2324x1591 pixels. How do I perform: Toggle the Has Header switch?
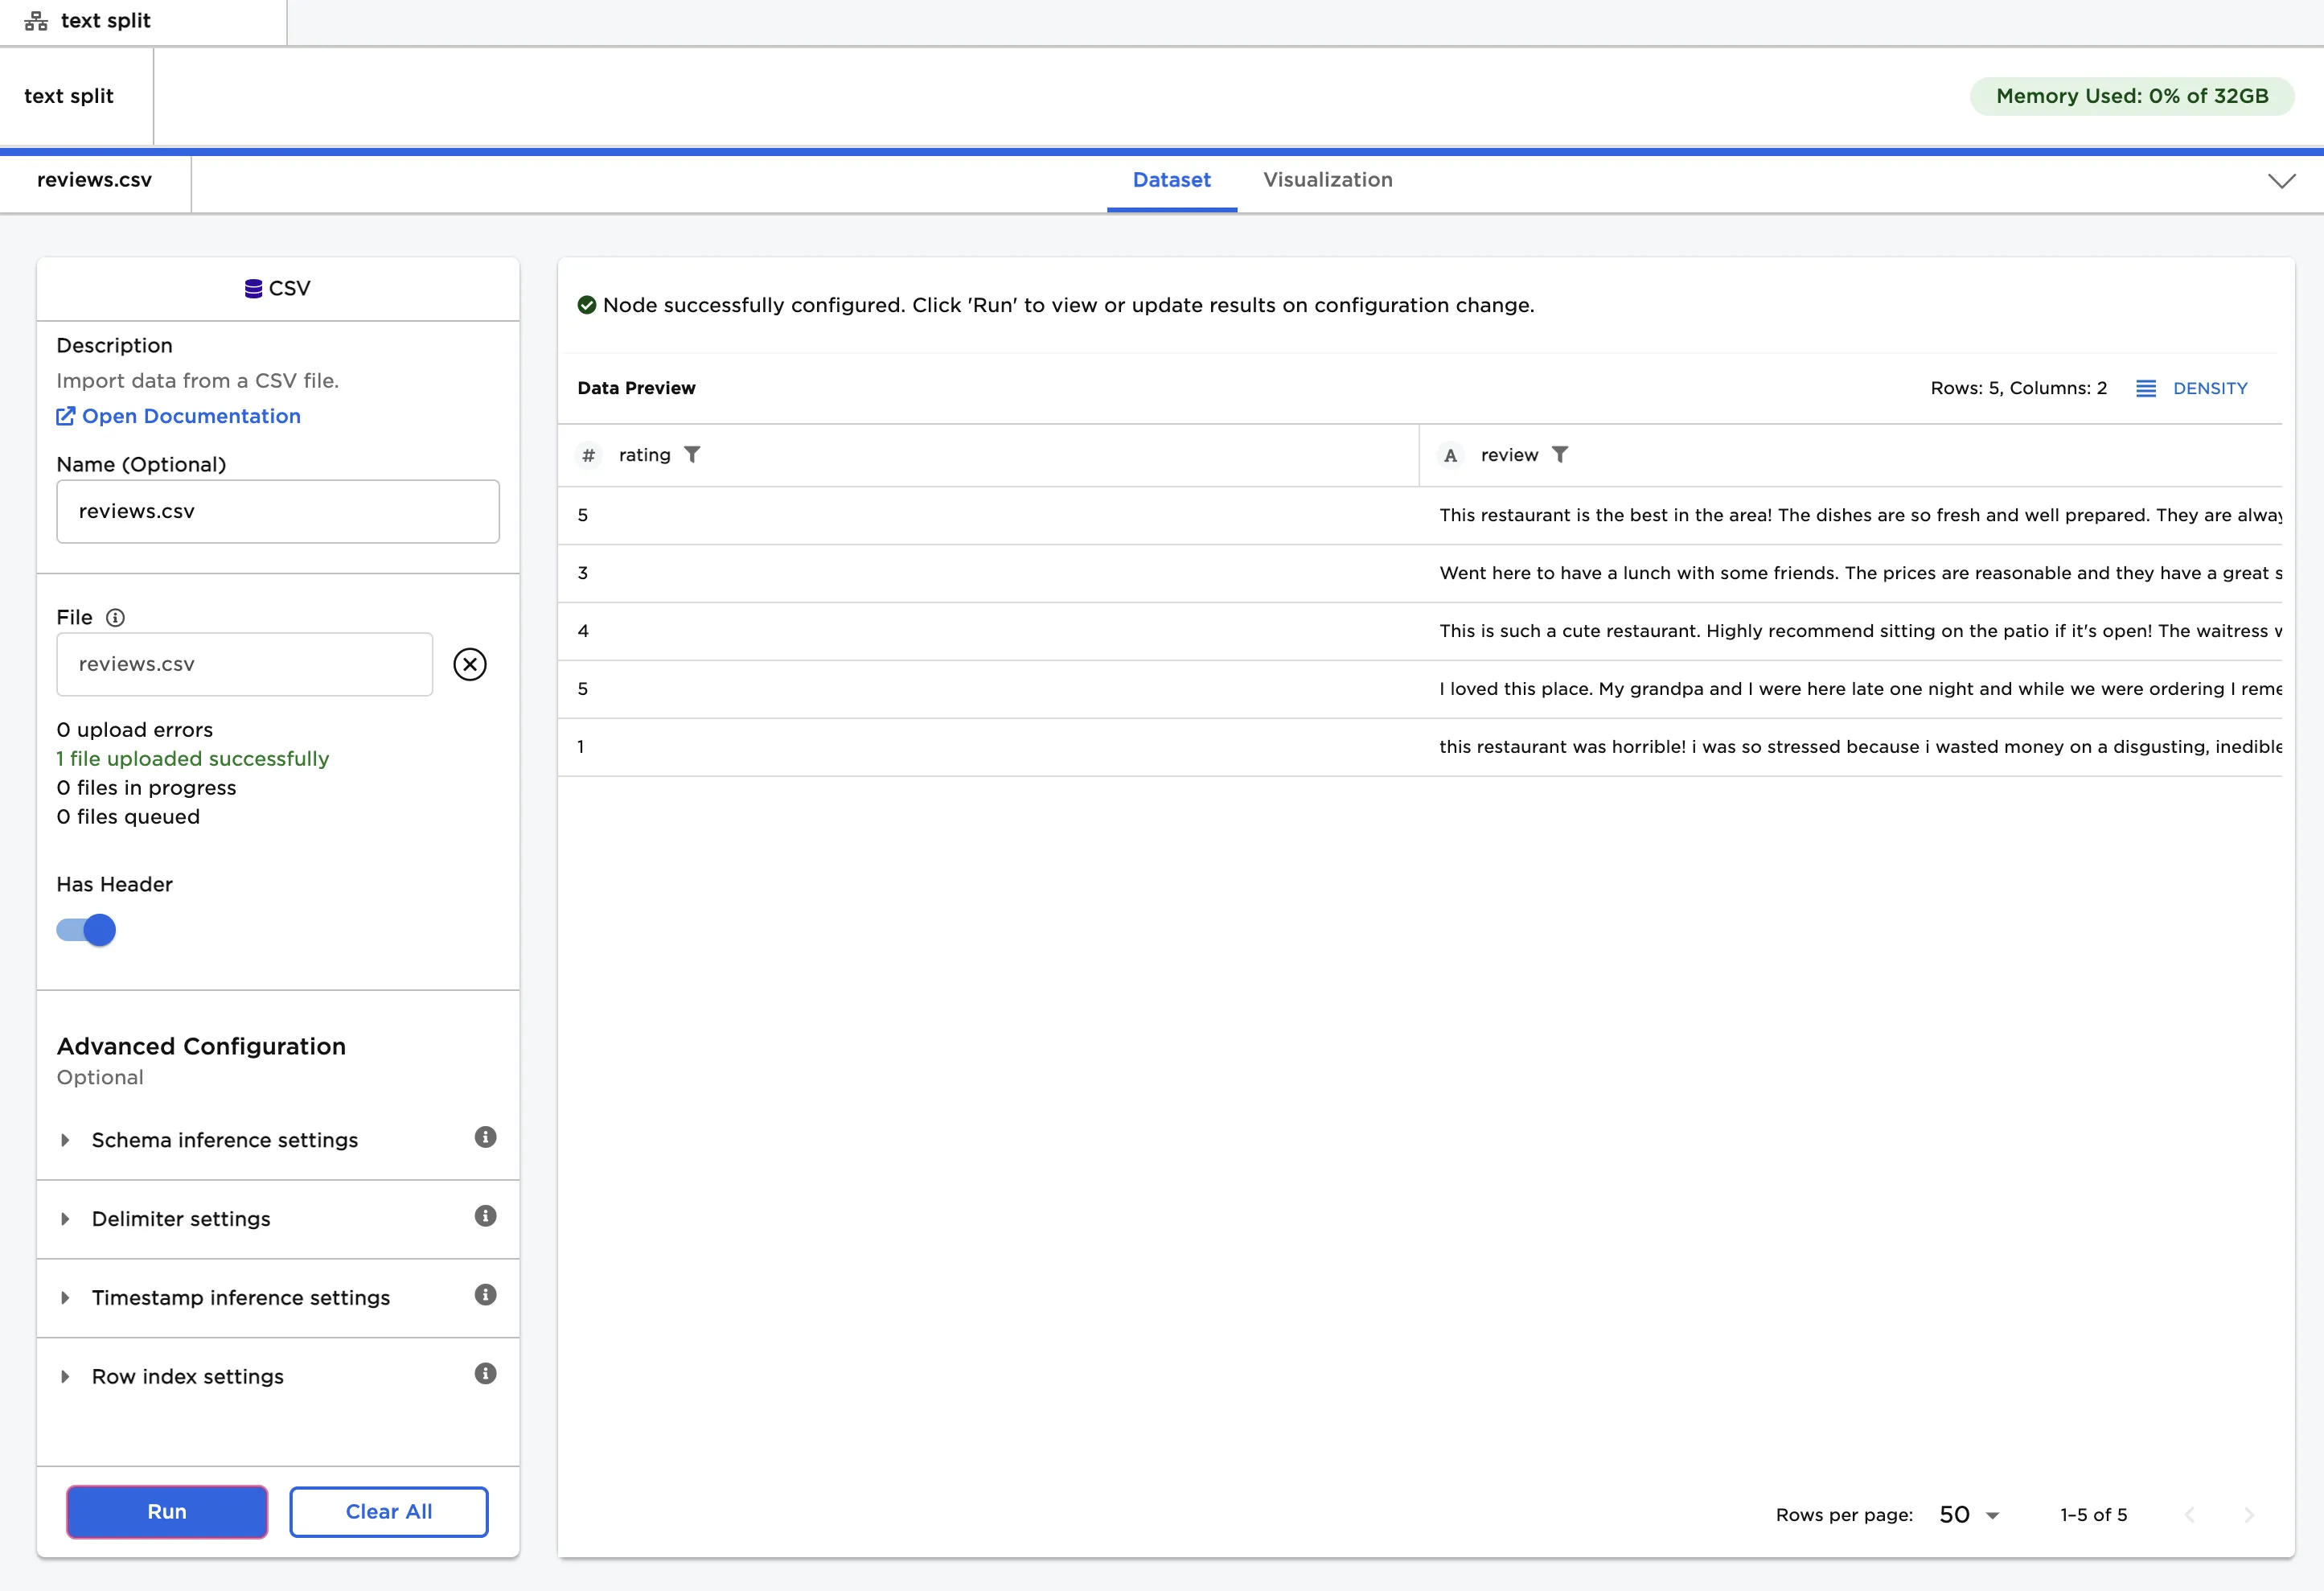point(86,931)
